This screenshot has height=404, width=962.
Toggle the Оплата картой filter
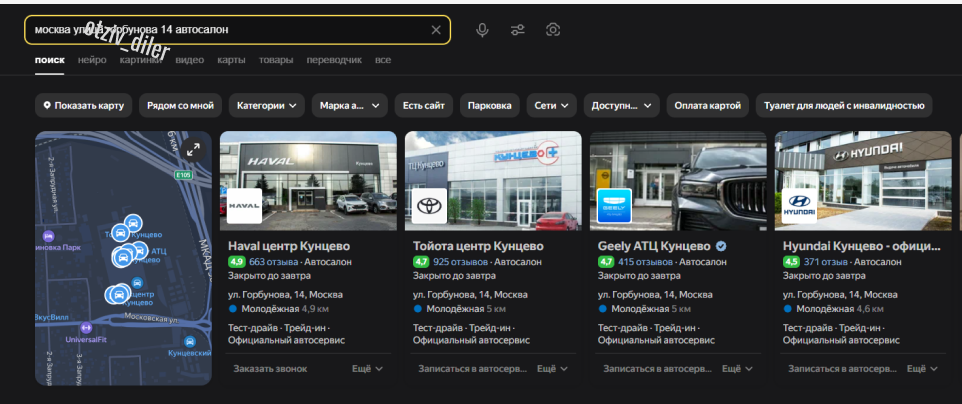[707, 106]
